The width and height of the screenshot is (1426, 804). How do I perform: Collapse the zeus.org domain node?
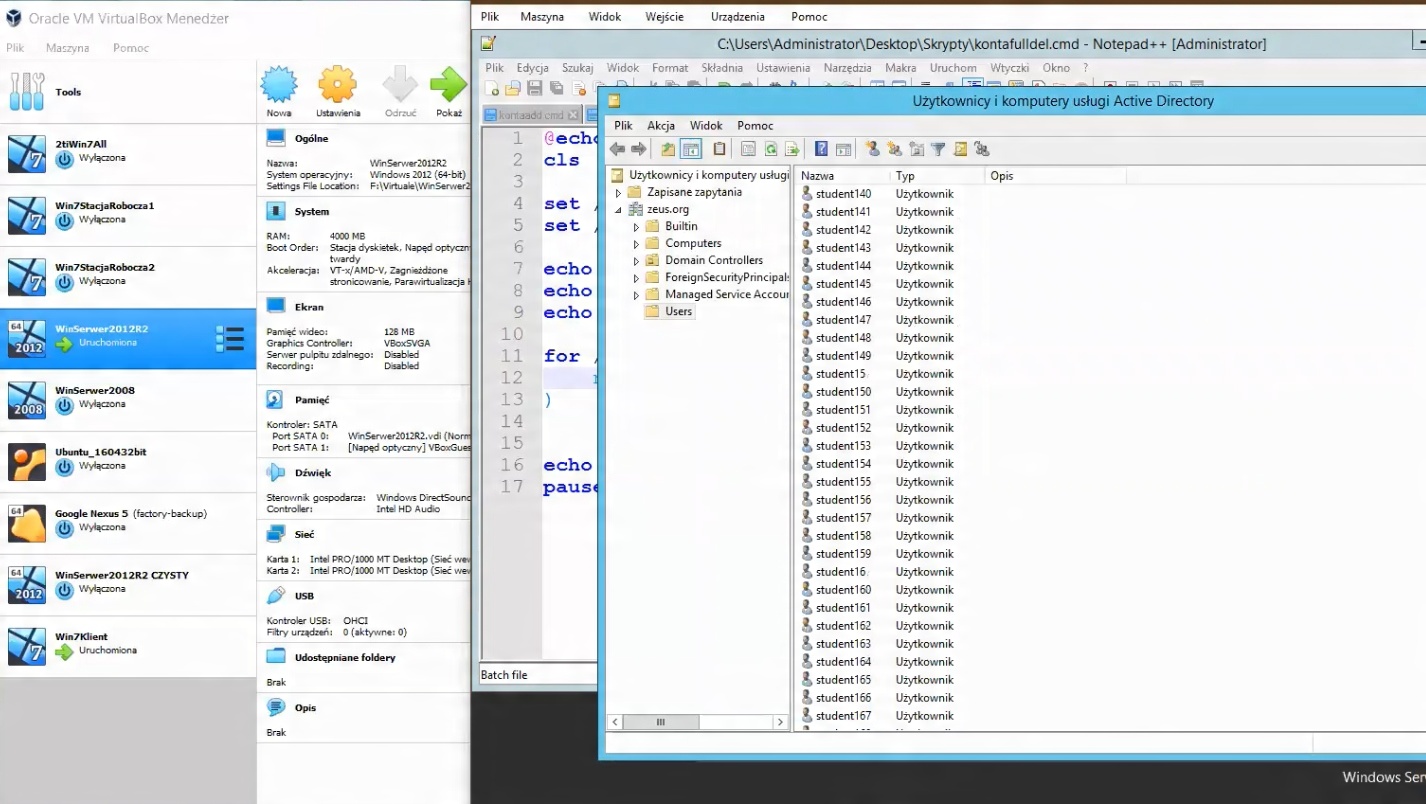click(x=618, y=210)
